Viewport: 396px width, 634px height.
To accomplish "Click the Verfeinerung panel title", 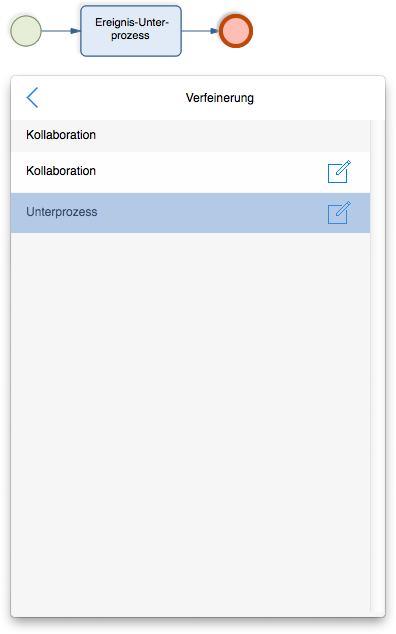I will [220, 98].
